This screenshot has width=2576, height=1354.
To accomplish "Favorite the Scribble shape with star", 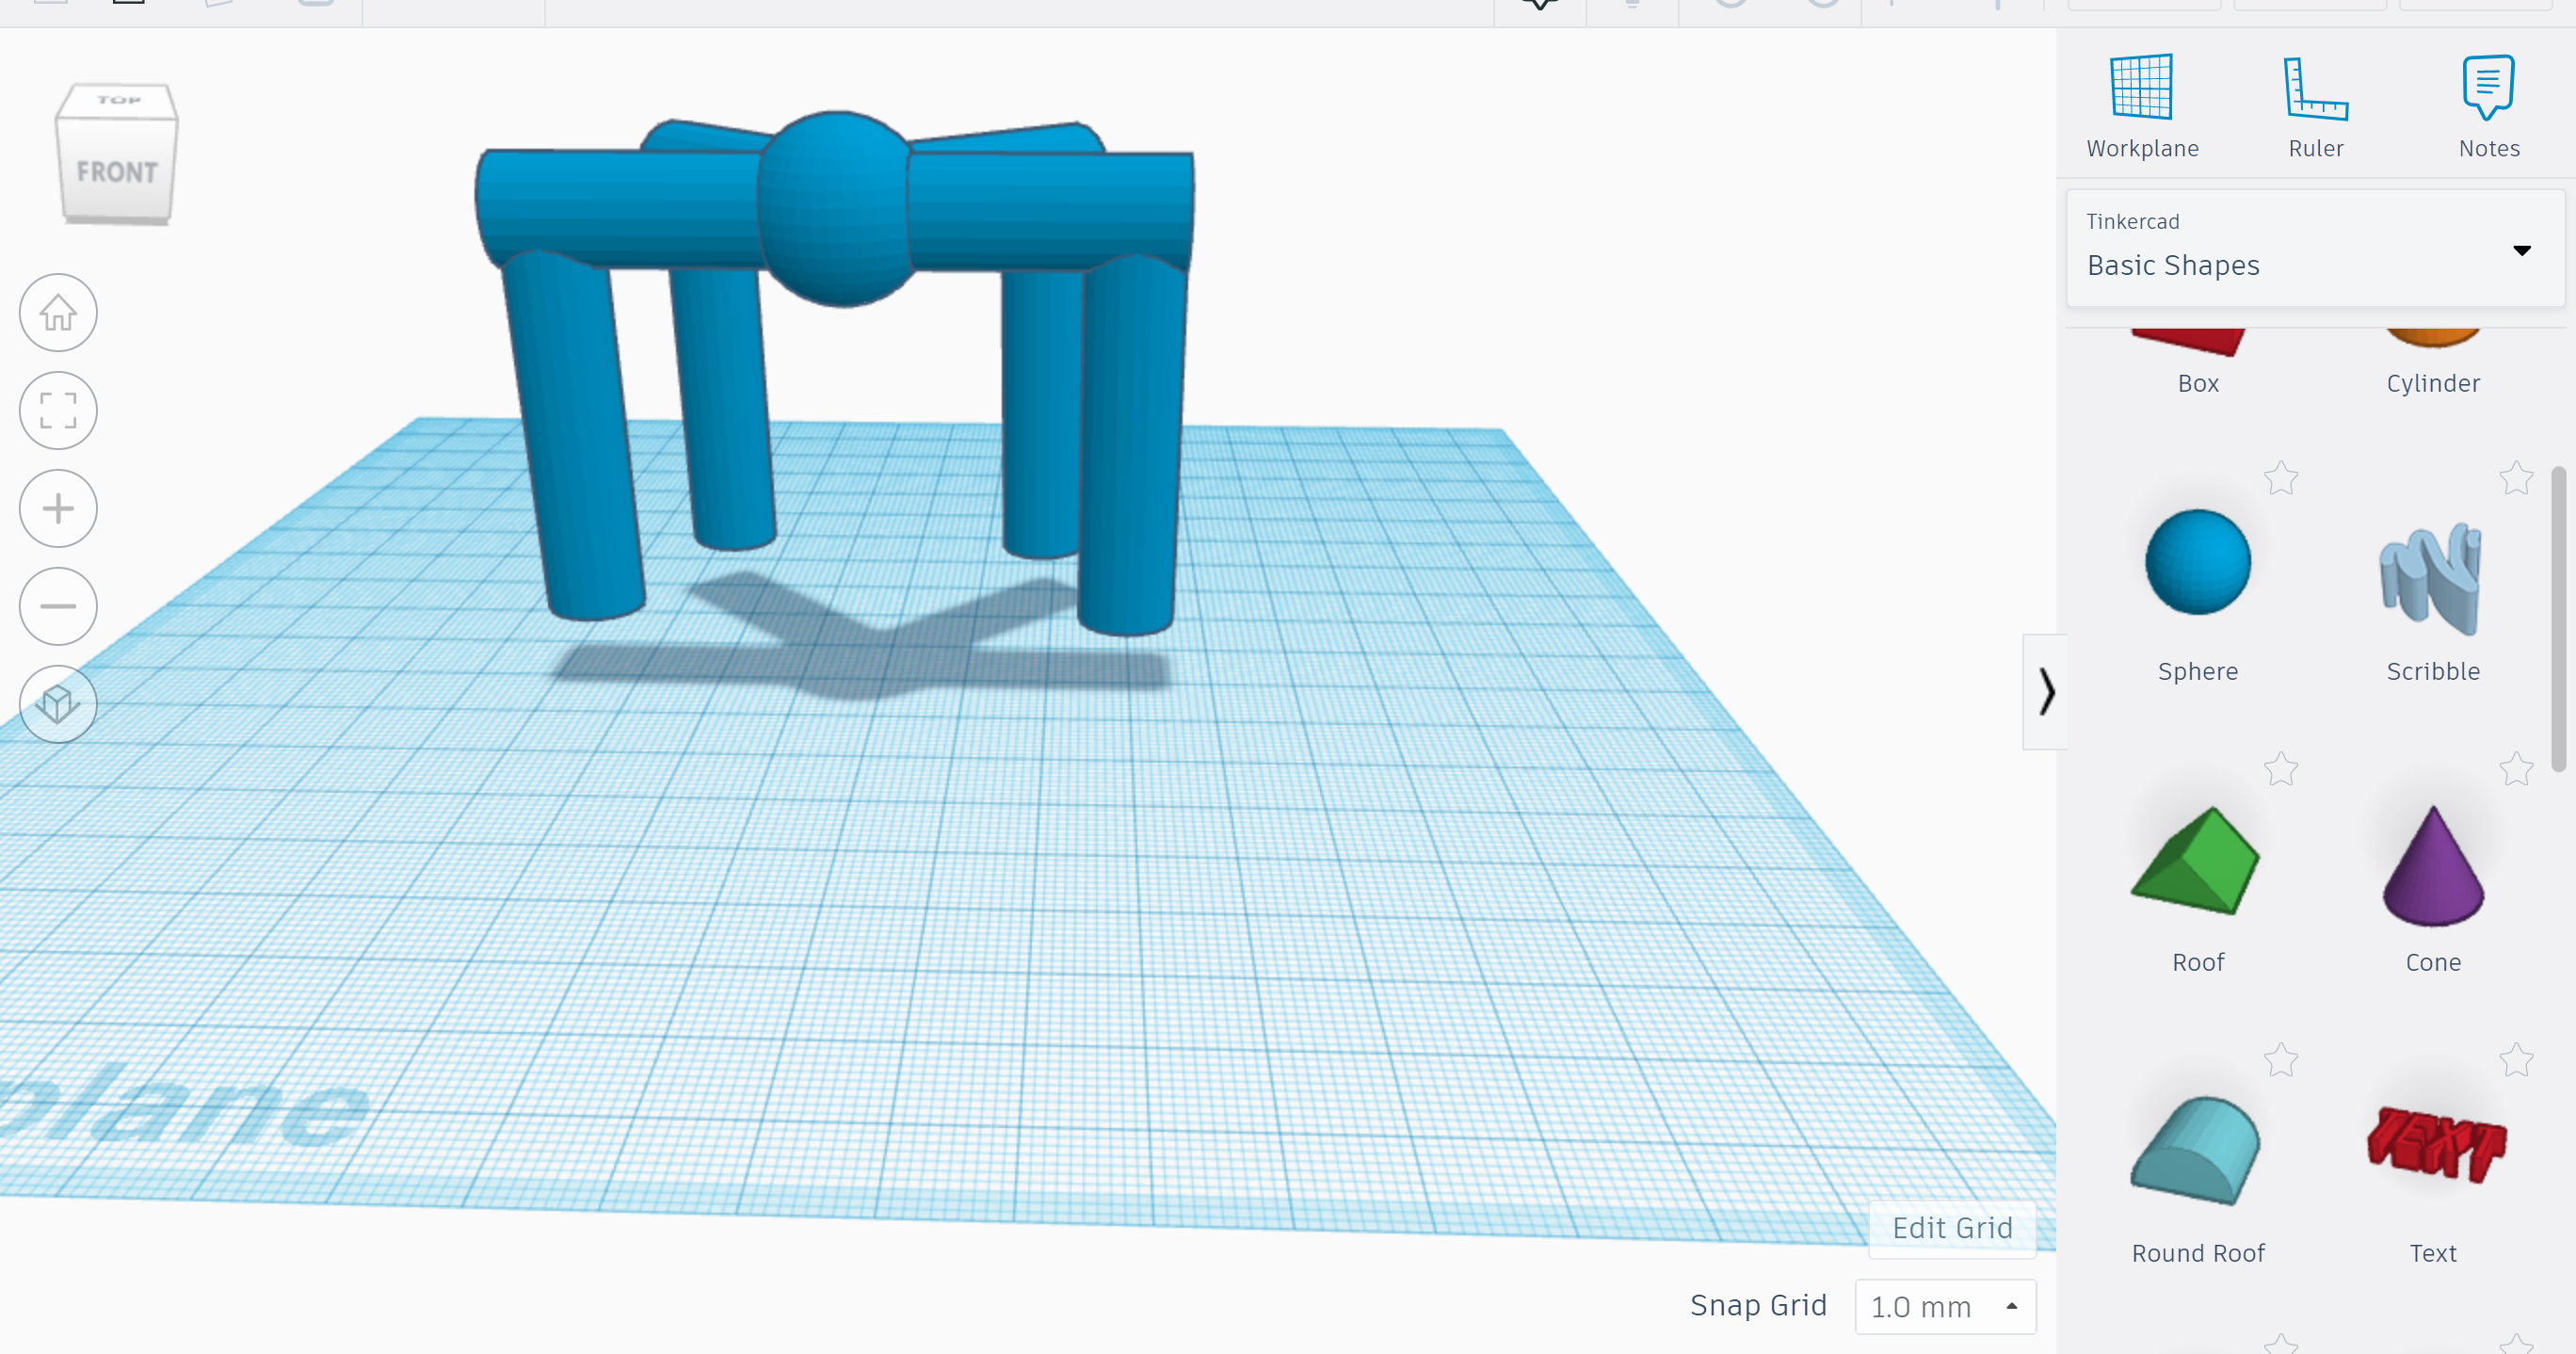I will point(2516,478).
